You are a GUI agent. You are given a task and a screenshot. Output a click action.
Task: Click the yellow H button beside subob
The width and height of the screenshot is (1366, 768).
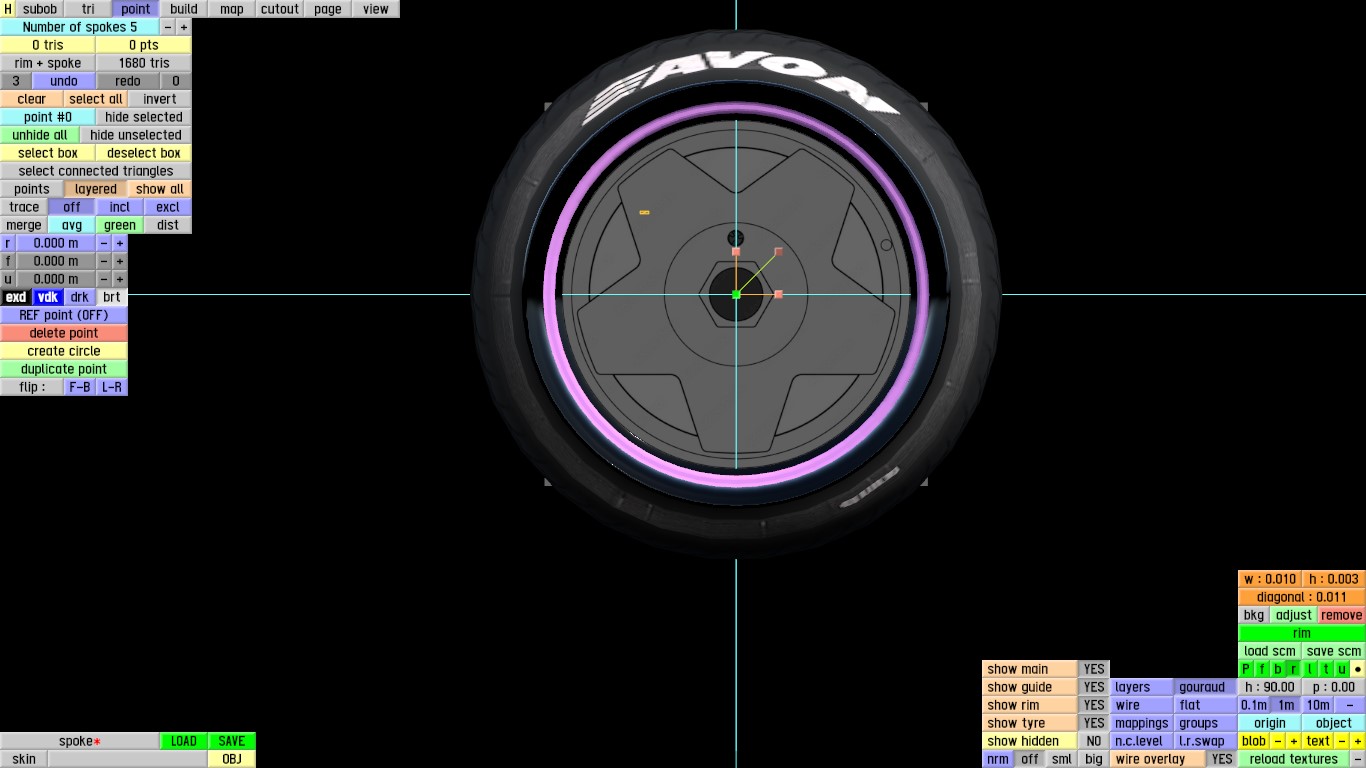(x=8, y=9)
